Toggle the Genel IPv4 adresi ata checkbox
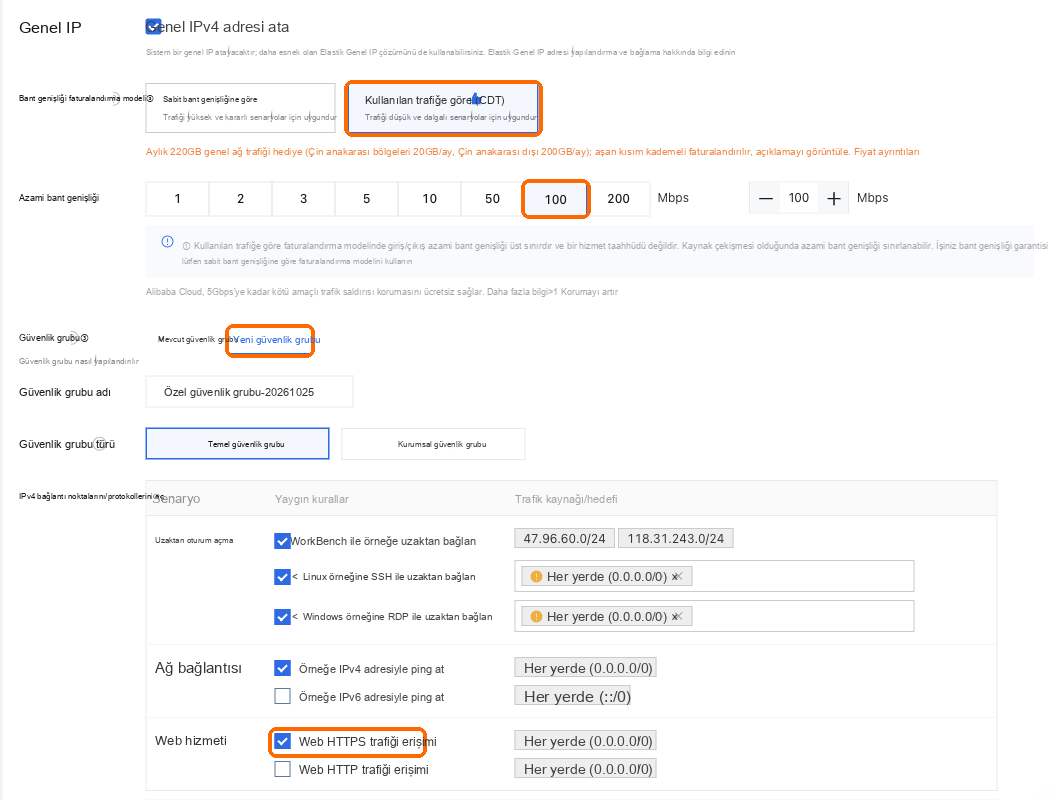 tap(153, 27)
